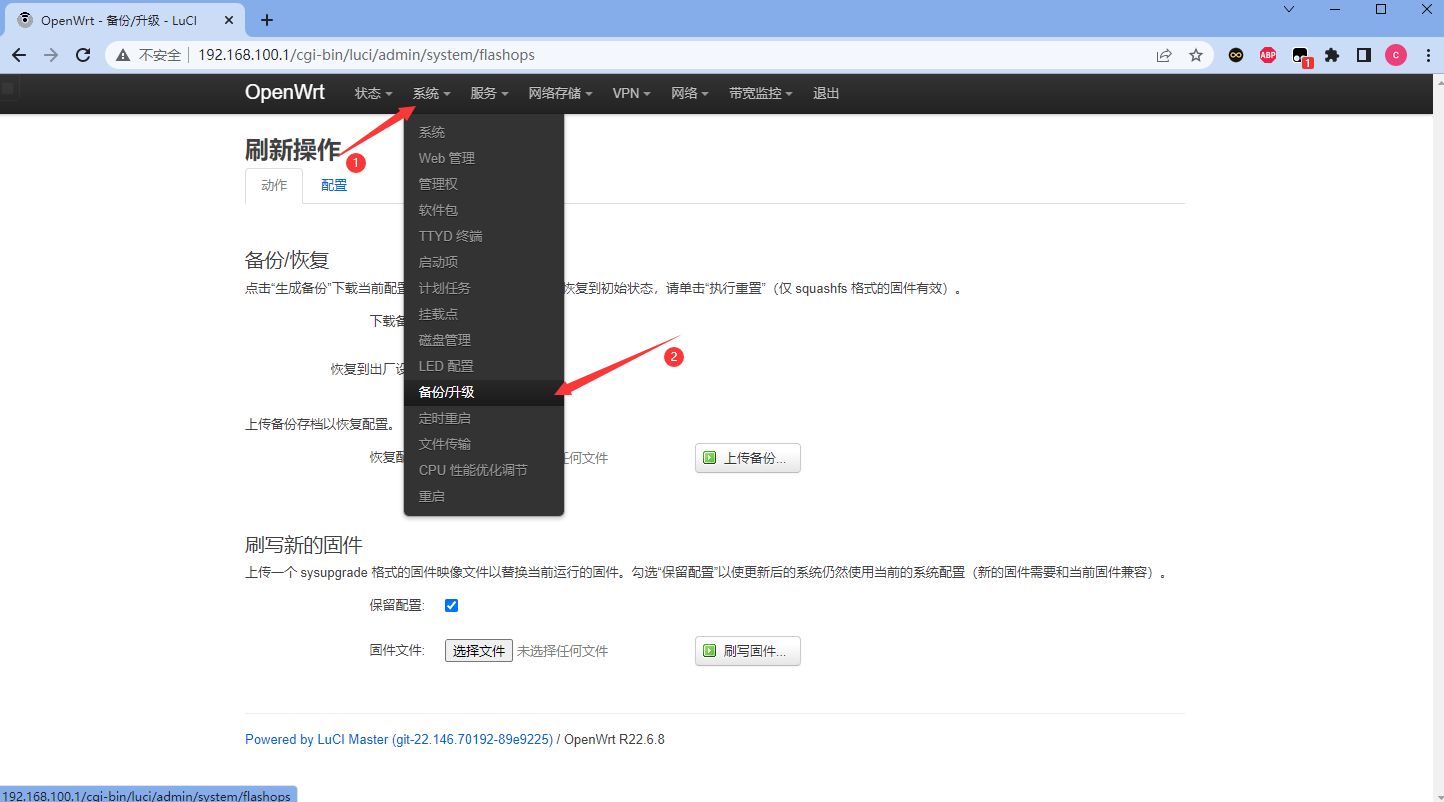This screenshot has width=1444, height=802.
Task: Click the OpenWrt brand logo link
Action: coord(285,92)
